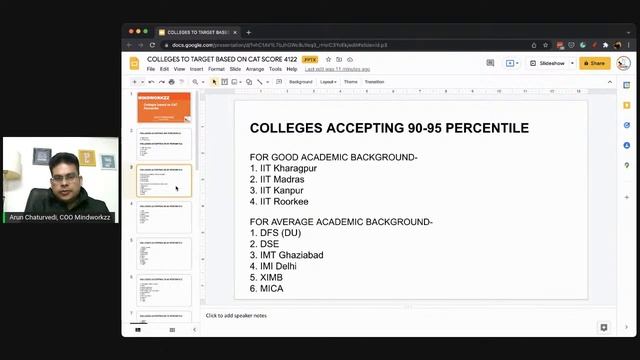This screenshot has height=360, width=640.
Task: Click the Explore button at bottom right
Action: [604, 327]
